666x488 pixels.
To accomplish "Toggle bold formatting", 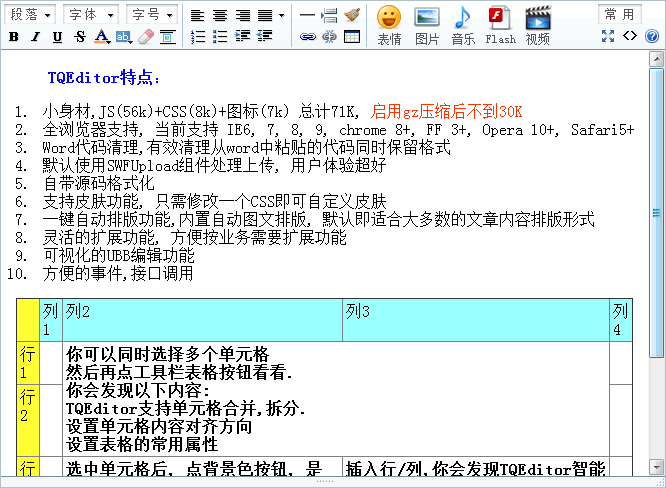I will coord(14,37).
